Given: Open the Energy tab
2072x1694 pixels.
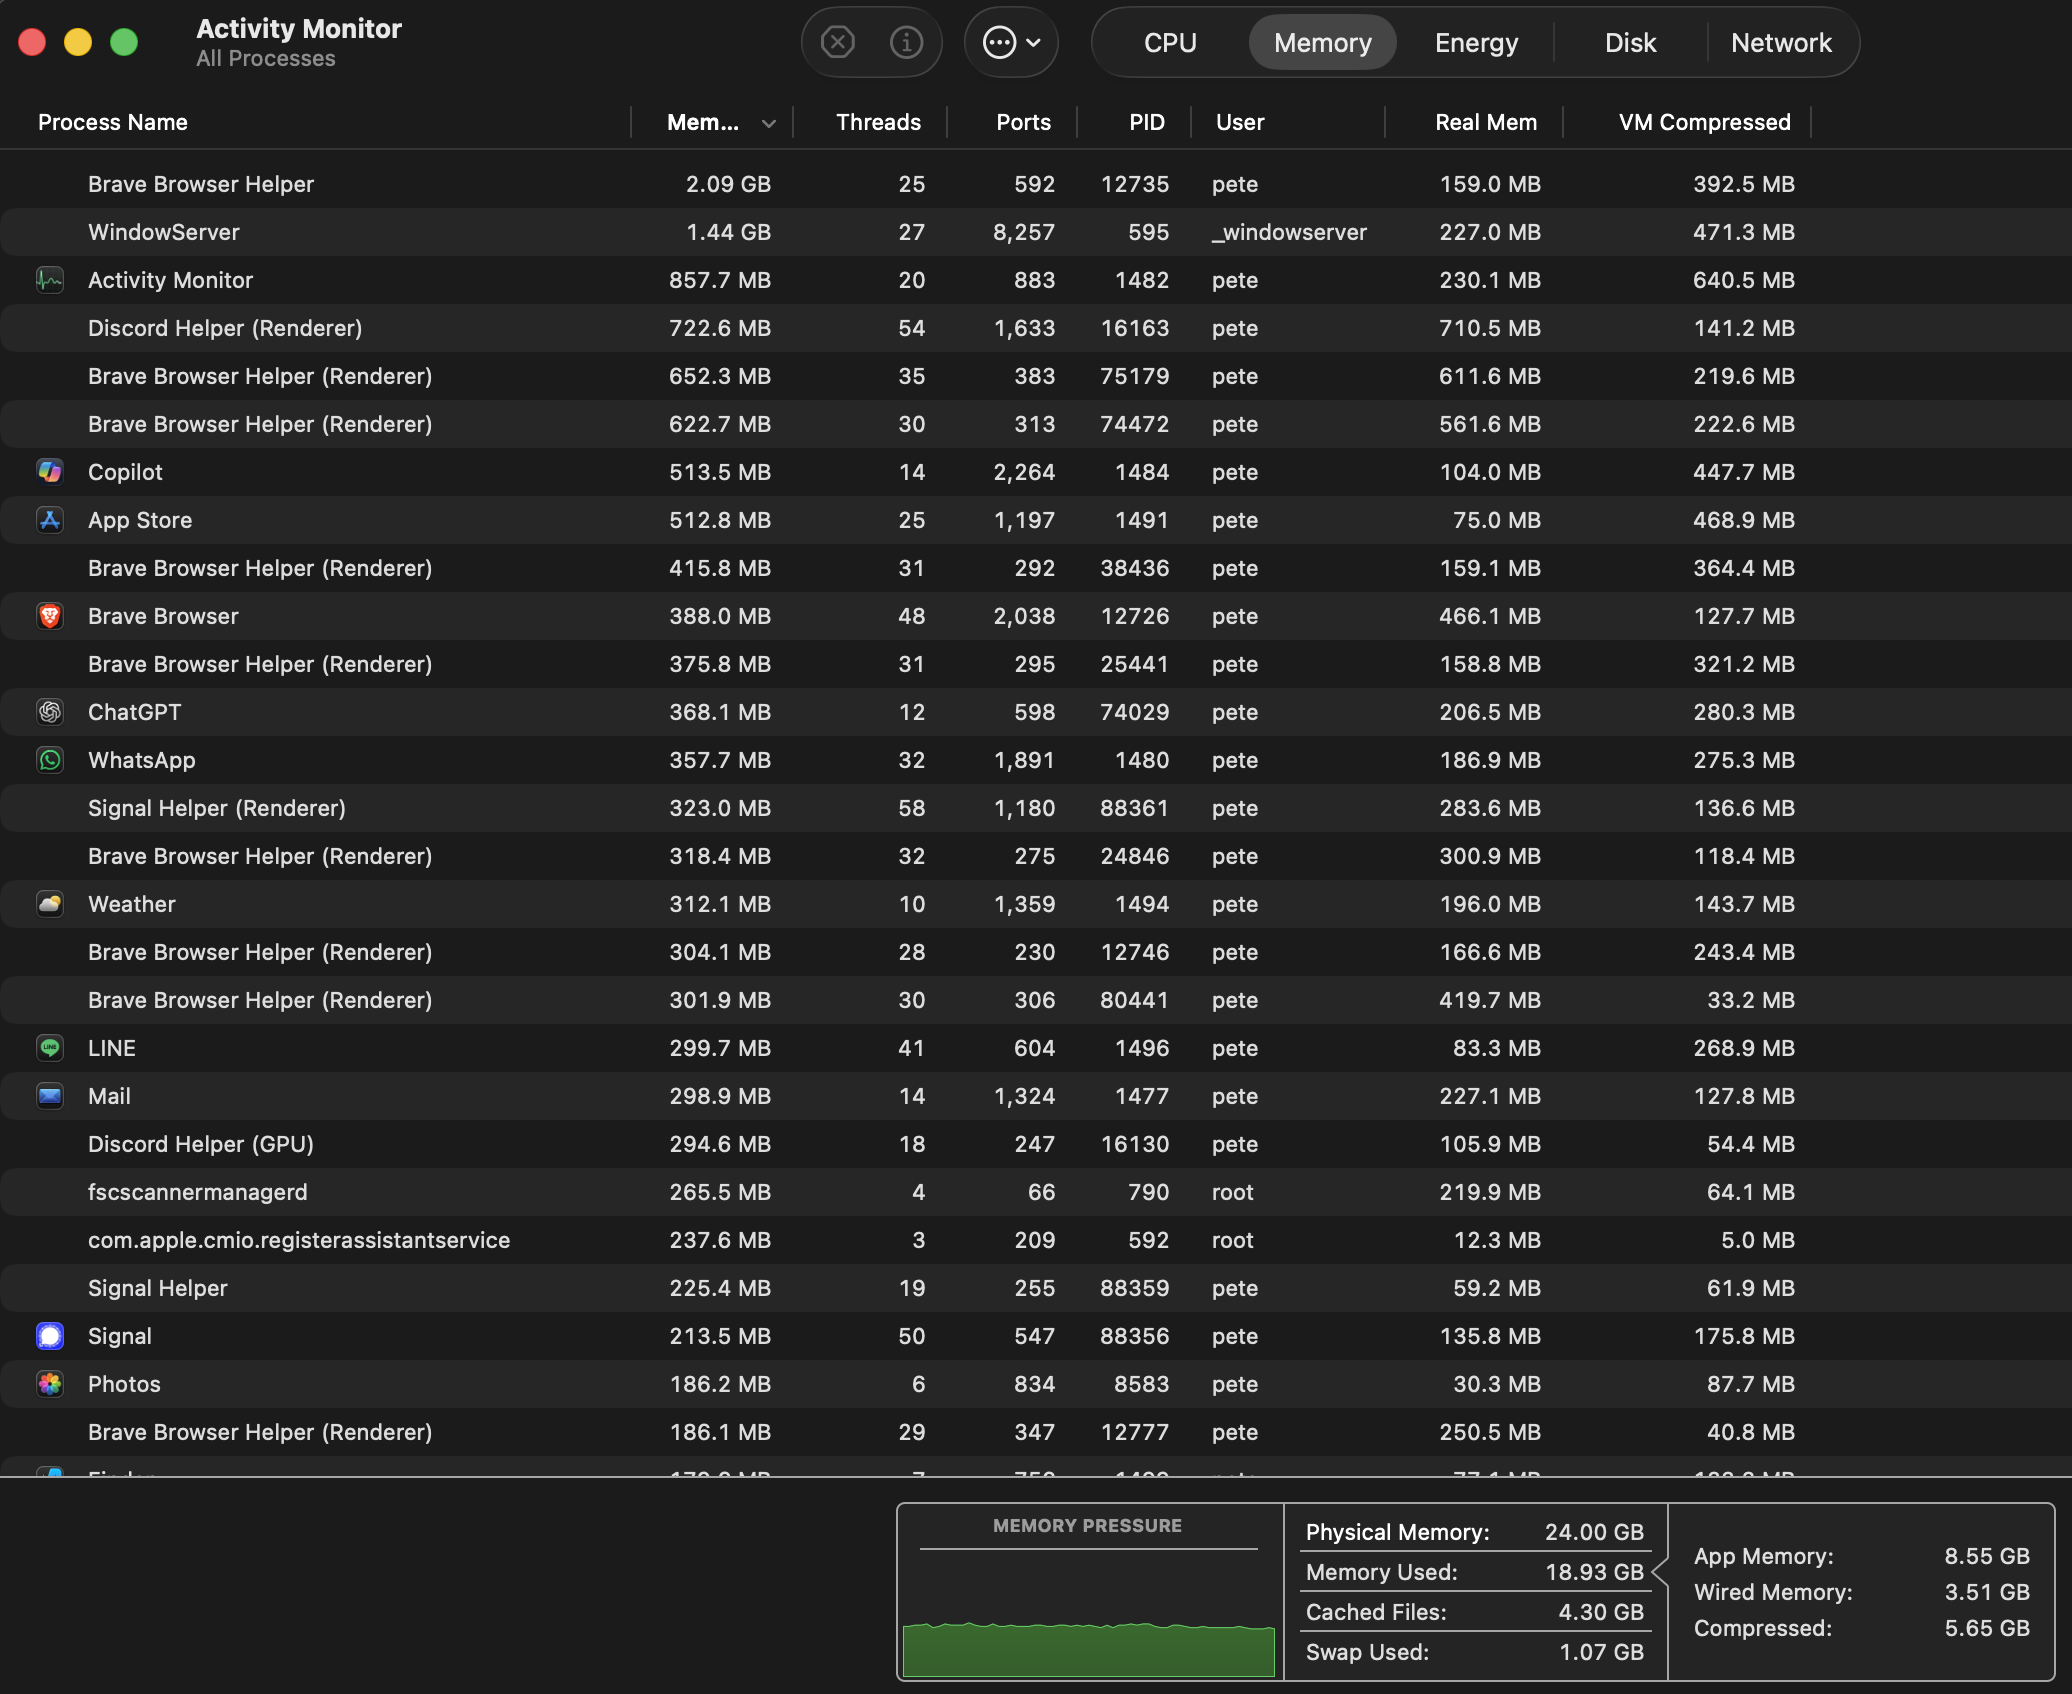Looking at the screenshot, I should pos(1476,42).
